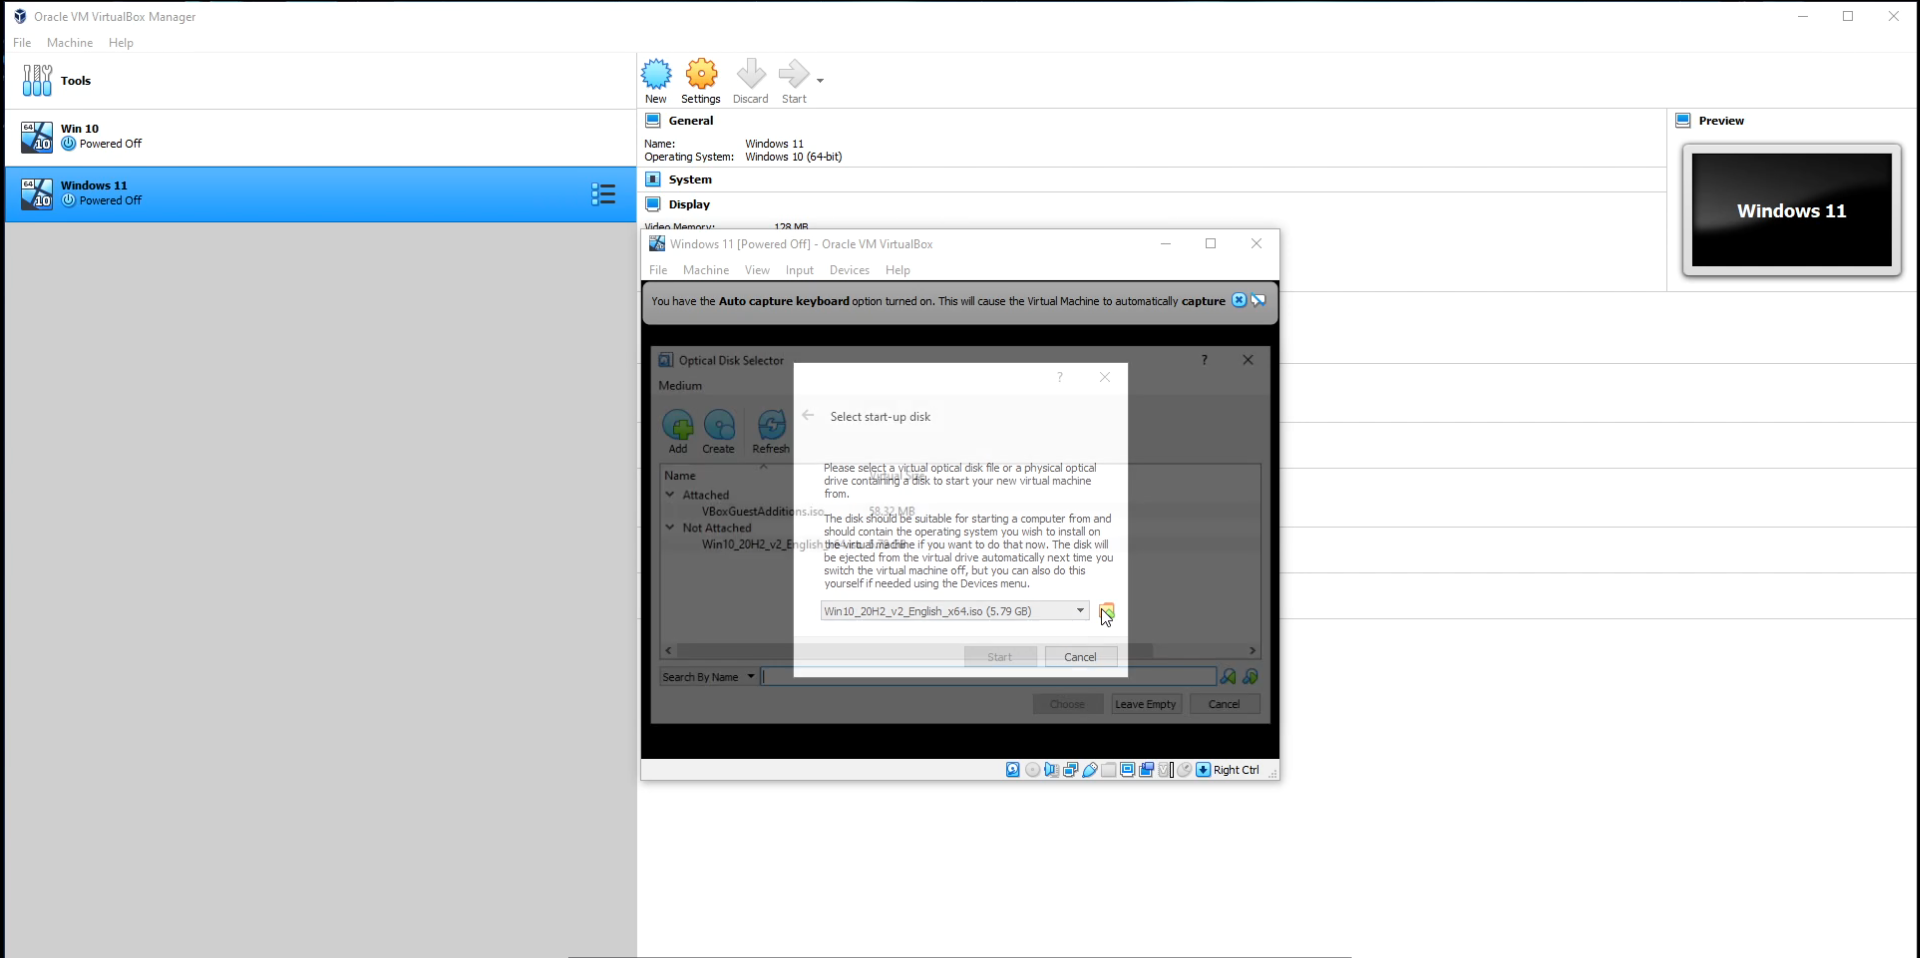Click the Add disk icon in Optical Disk Selector
The width and height of the screenshot is (1920, 958).
[x=678, y=432]
